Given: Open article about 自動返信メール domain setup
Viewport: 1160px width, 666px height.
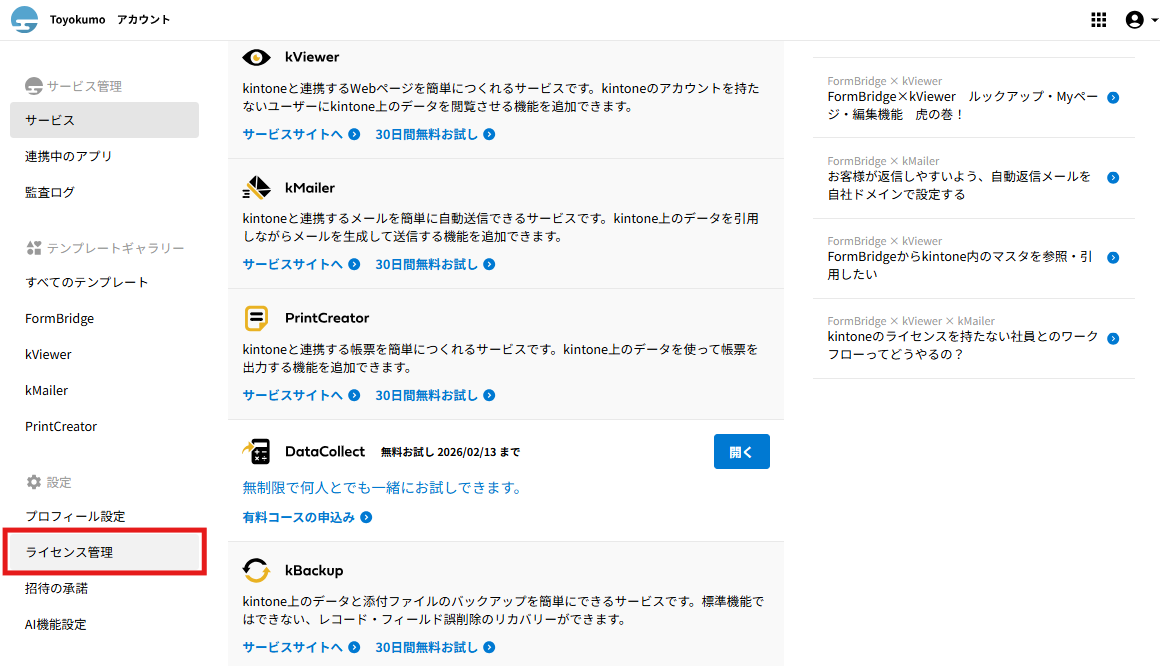Looking at the screenshot, I should click(959, 185).
